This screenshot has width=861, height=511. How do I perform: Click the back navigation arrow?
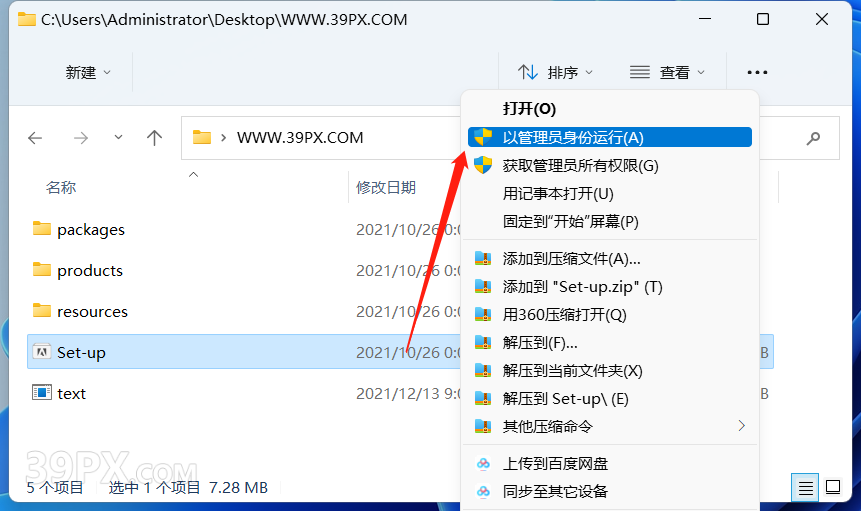[35, 138]
